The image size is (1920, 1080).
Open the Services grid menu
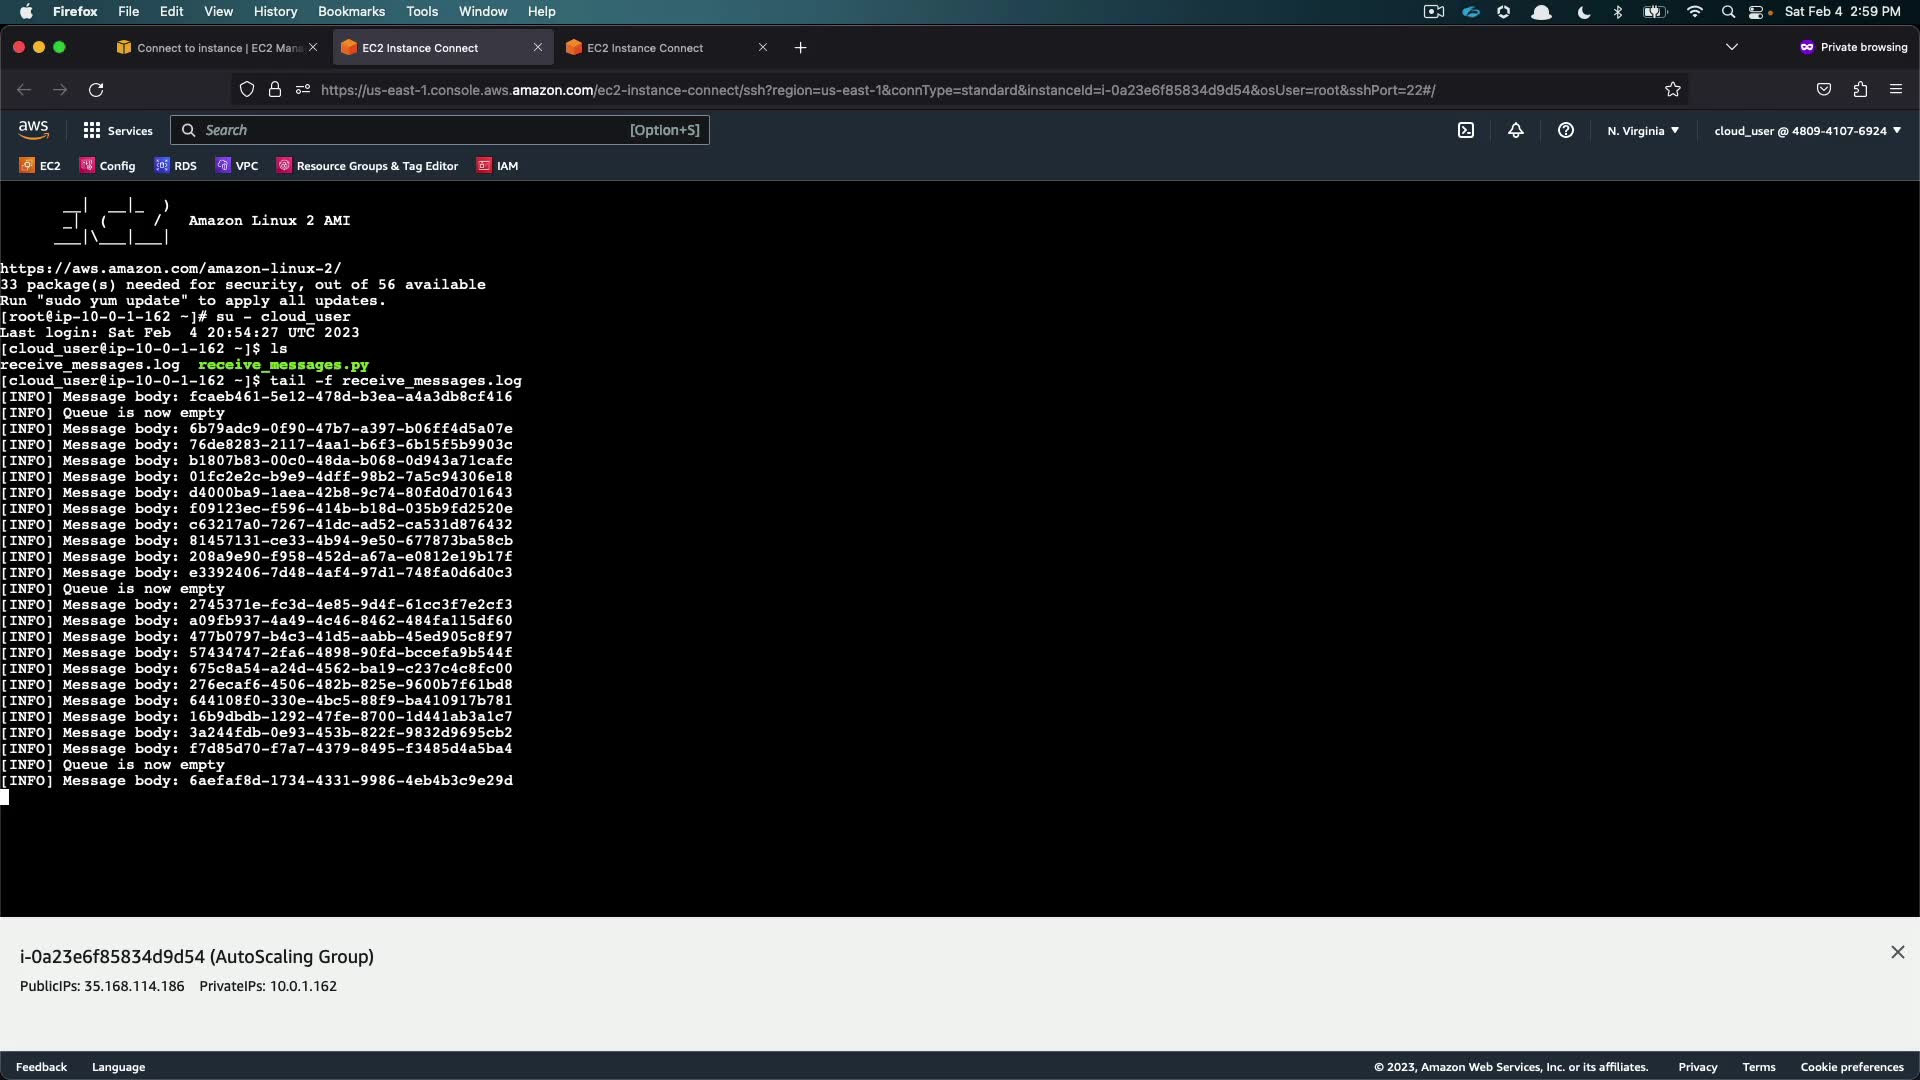pyautogui.click(x=118, y=131)
